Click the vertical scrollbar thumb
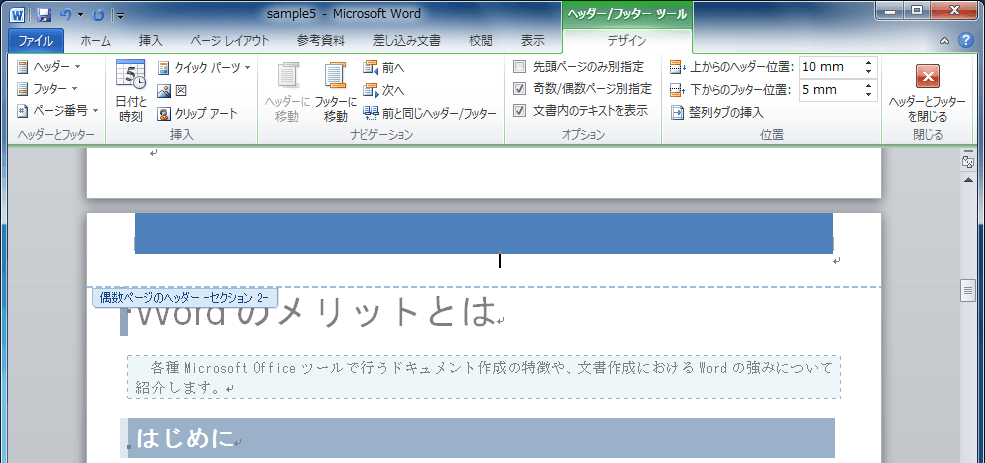 click(x=967, y=290)
